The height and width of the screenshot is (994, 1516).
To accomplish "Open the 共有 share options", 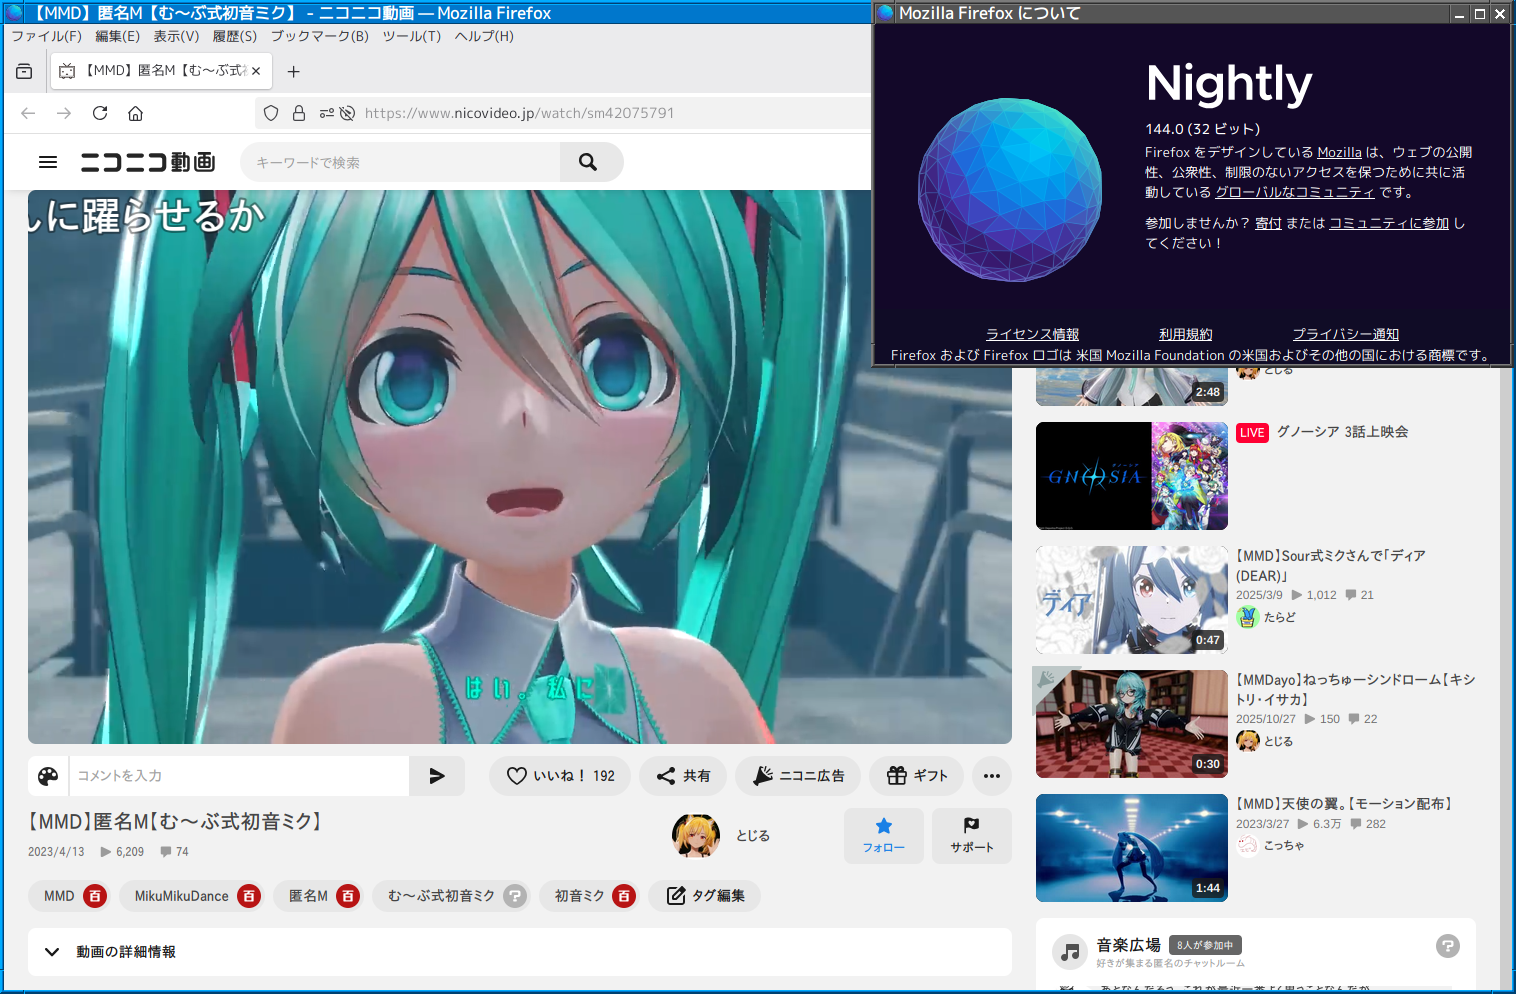I will 683,776.
